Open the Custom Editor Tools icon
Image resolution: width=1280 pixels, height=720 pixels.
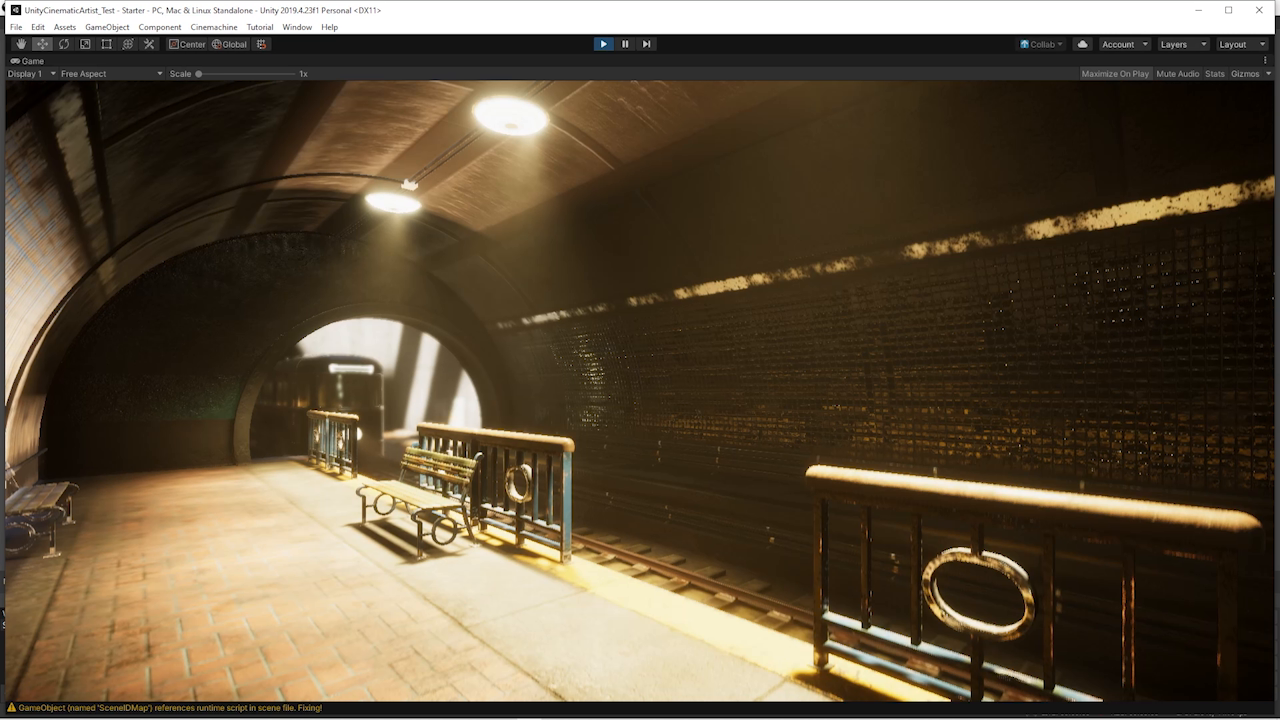(149, 44)
